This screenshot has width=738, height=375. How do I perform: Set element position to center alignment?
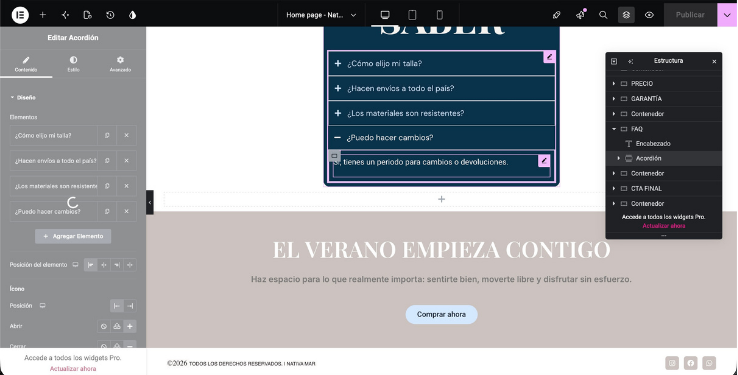point(104,265)
